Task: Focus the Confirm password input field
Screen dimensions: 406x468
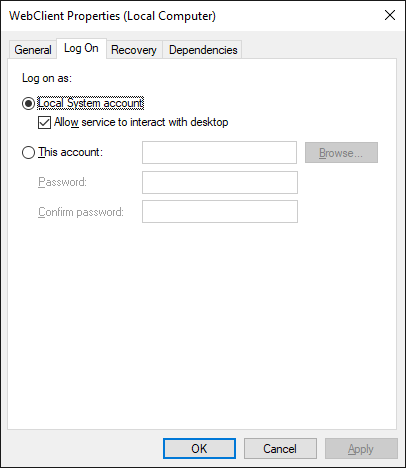Action: coord(220,211)
